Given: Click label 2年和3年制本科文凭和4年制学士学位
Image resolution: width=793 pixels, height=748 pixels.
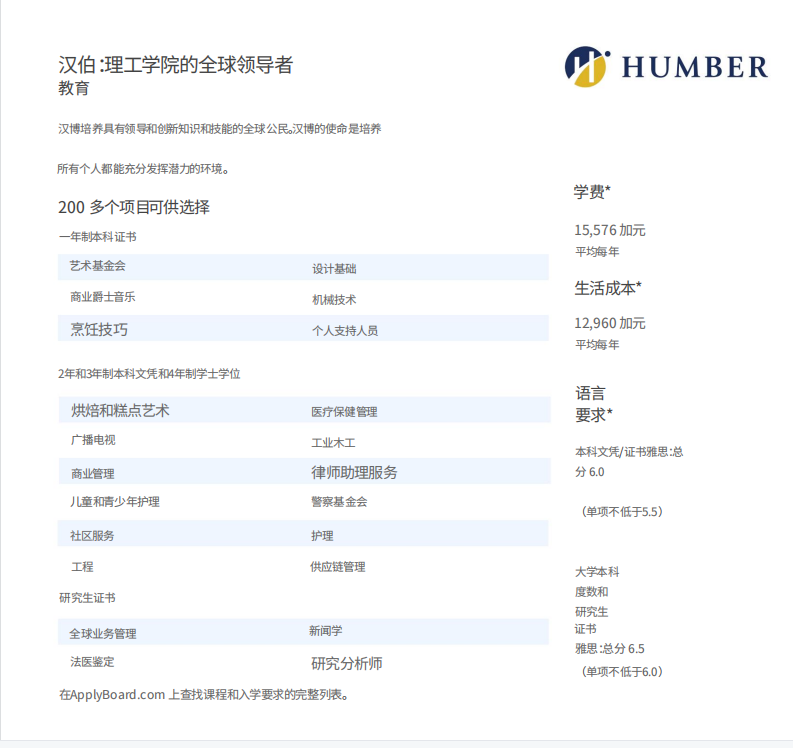Looking at the screenshot, I should coord(149,374).
